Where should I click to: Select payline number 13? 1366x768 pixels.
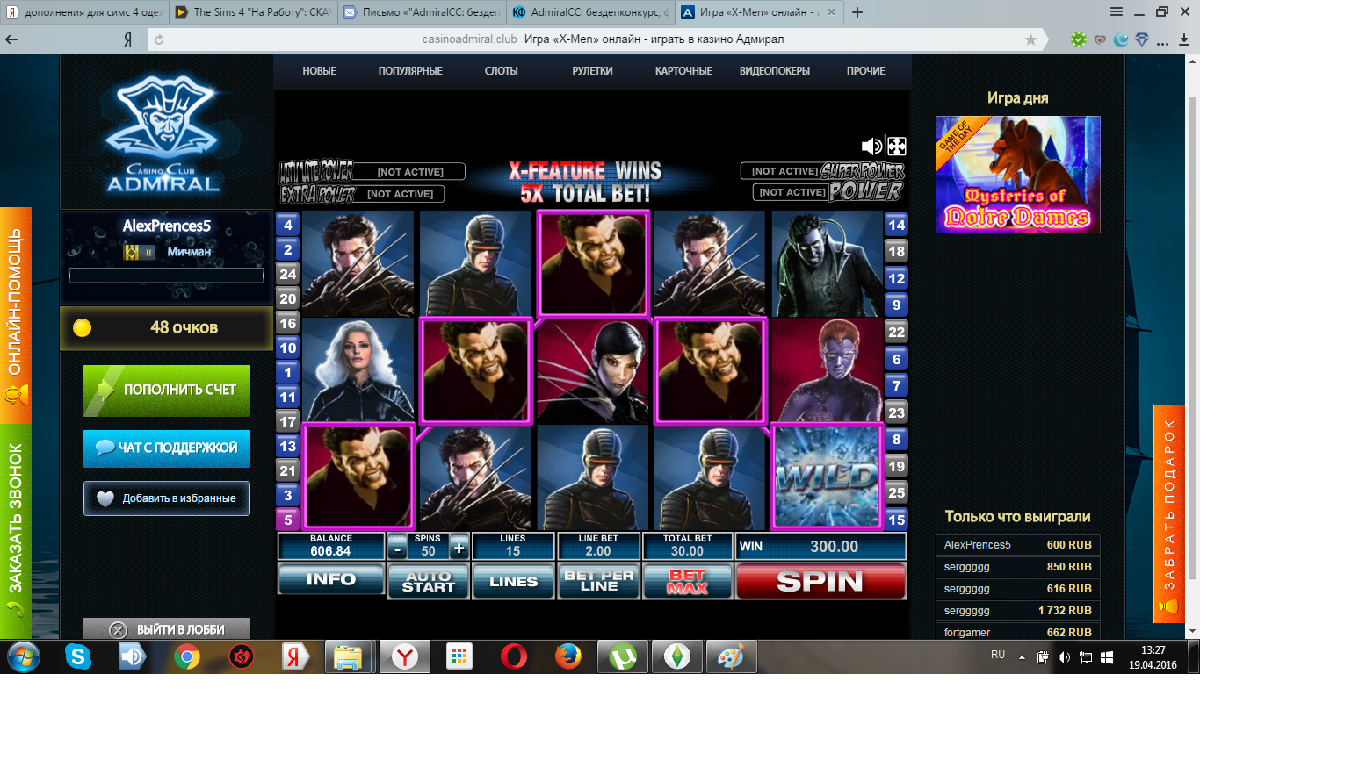coord(288,446)
